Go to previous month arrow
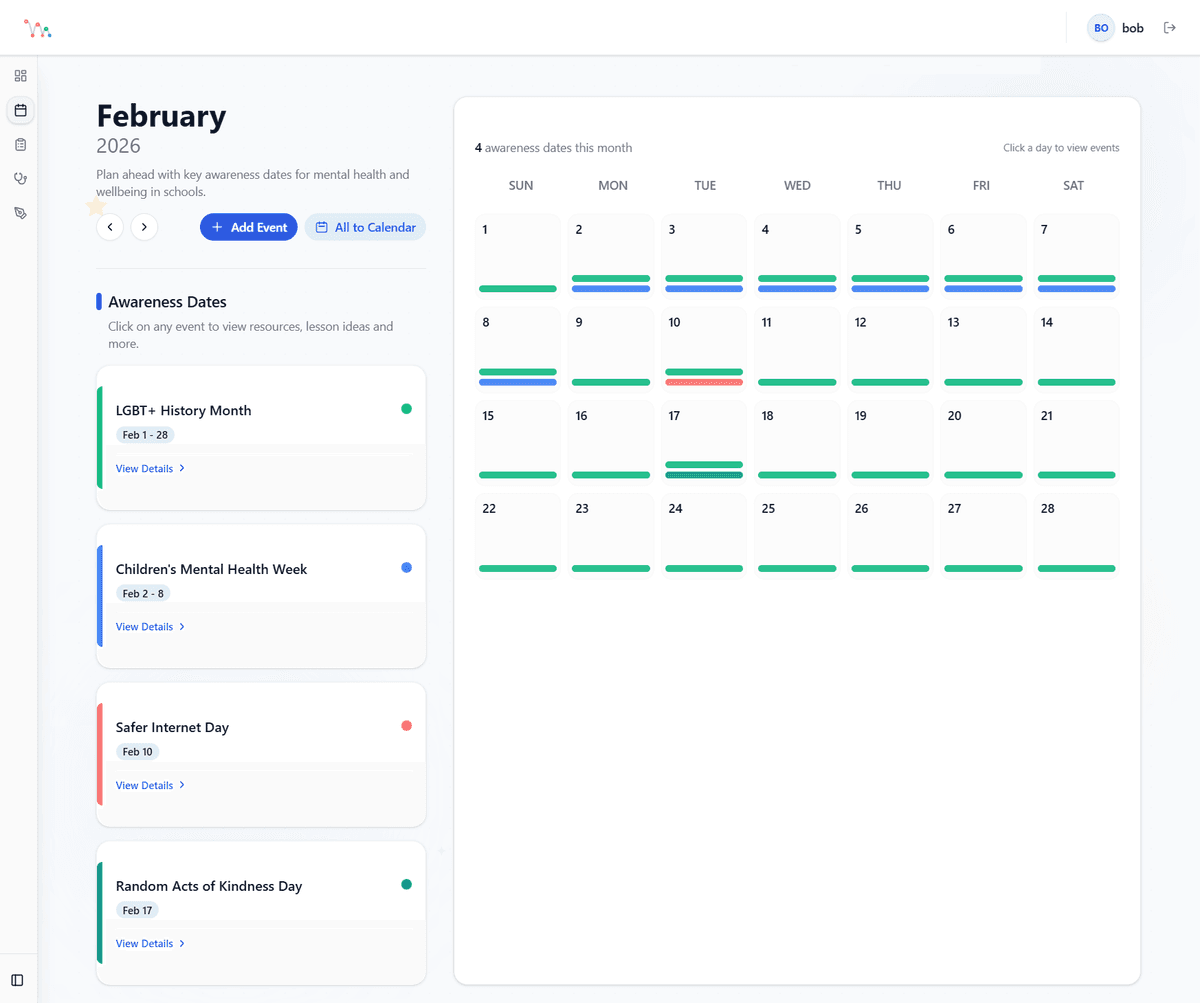The width and height of the screenshot is (1200, 1003). pos(110,227)
